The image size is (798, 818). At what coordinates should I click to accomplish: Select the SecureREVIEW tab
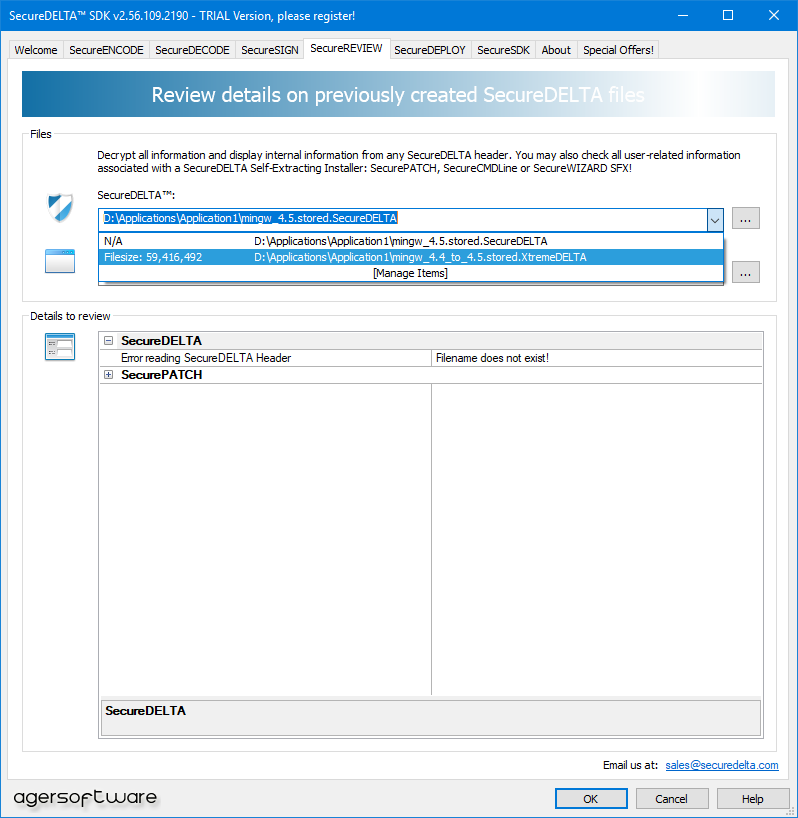click(x=346, y=49)
